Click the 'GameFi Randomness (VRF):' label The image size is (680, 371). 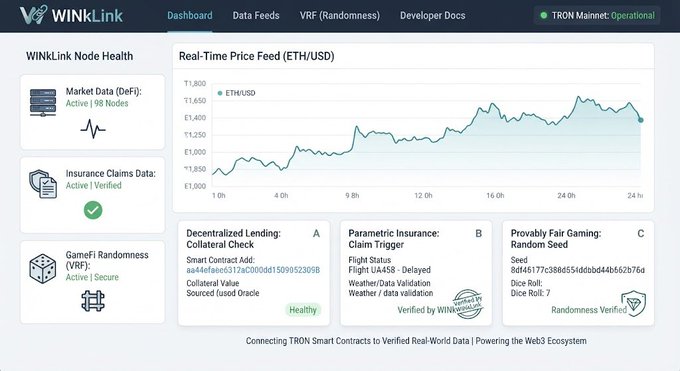107,260
